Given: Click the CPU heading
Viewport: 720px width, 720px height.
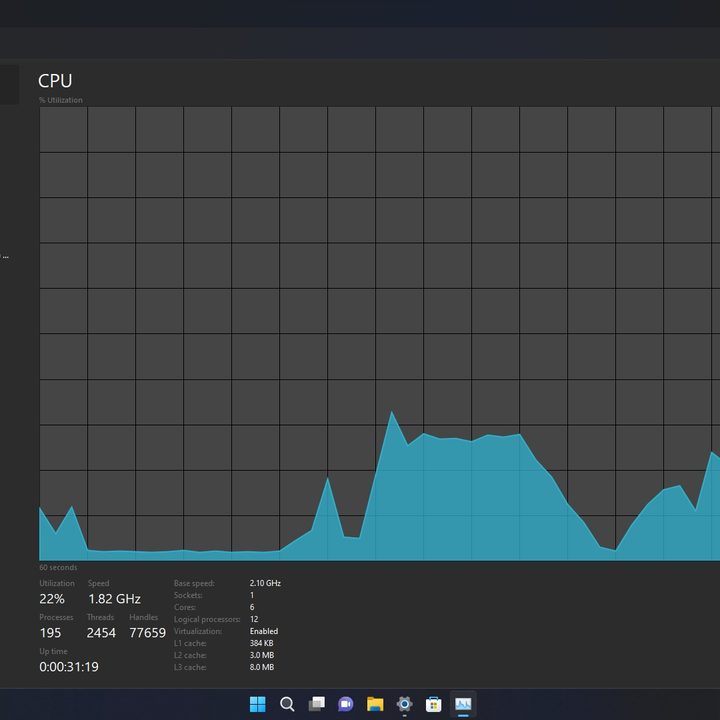Looking at the screenshot, I should 55,81.
